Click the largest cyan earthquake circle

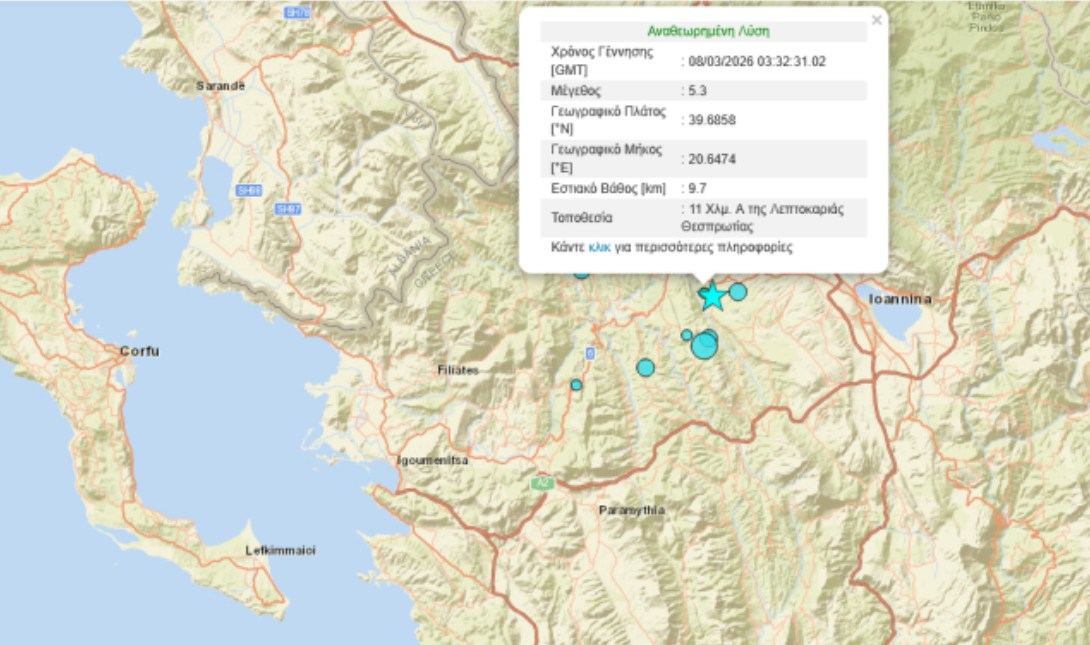tap(704, 346)
